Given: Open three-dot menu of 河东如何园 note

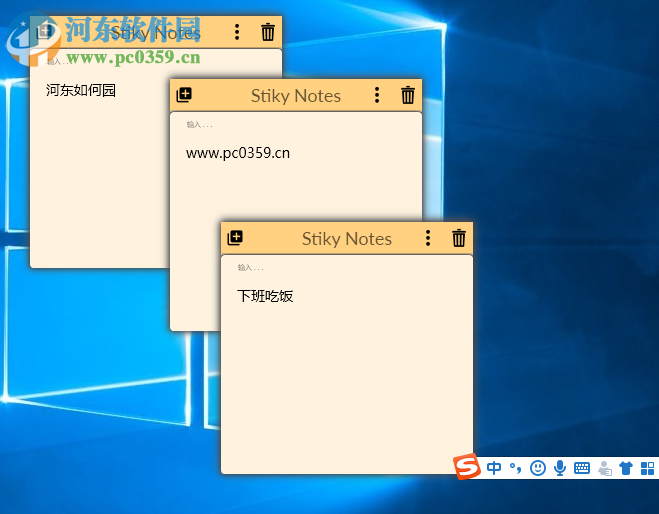Looking at the screenshot, I should pyautogui.click(x=237, y=32).
